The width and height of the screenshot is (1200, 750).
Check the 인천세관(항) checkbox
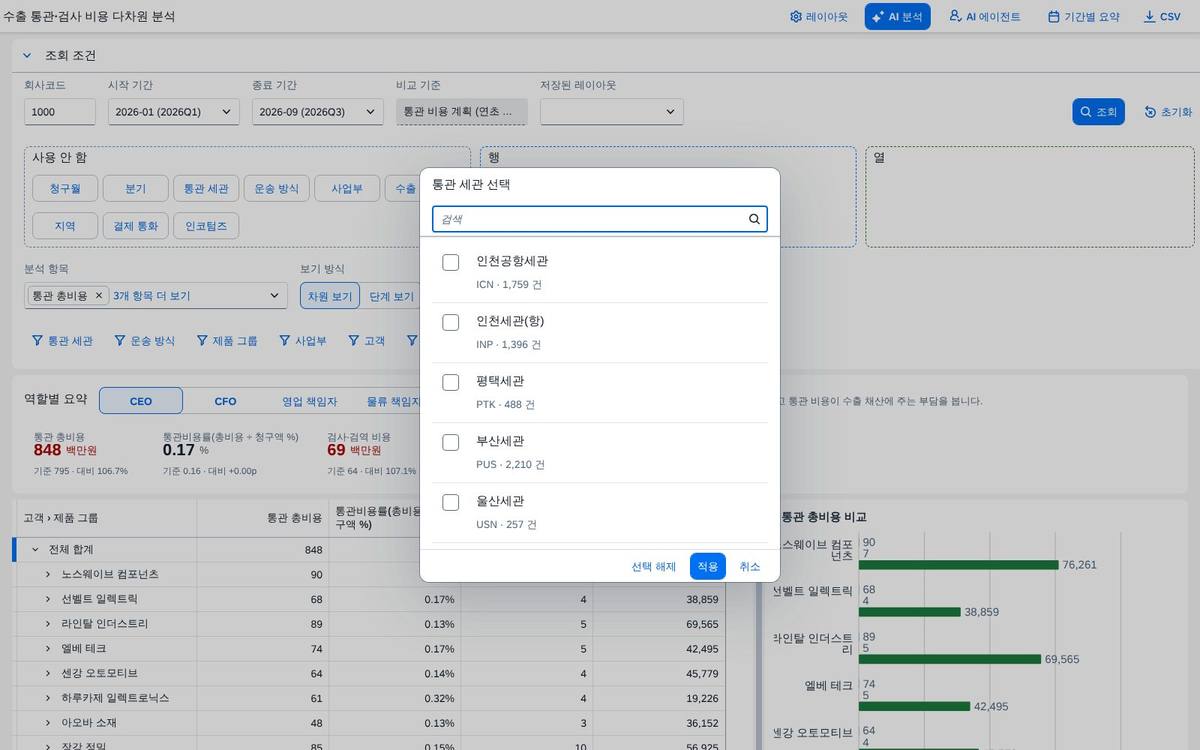(451, 322)
